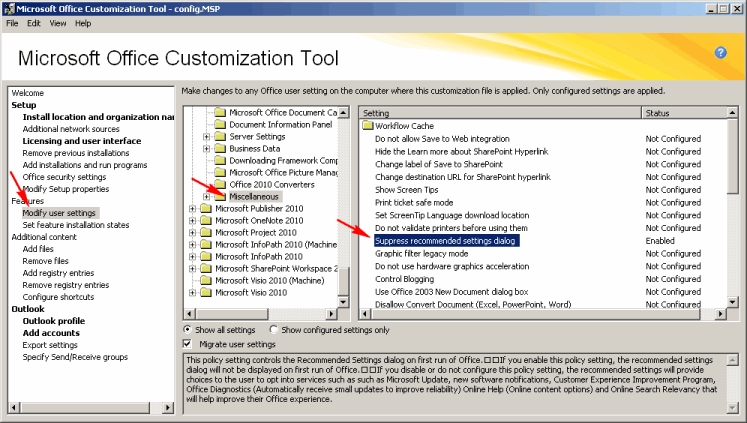
Task: Click the Microsoft Office Picture Manager folder icon
Action: 220,172
